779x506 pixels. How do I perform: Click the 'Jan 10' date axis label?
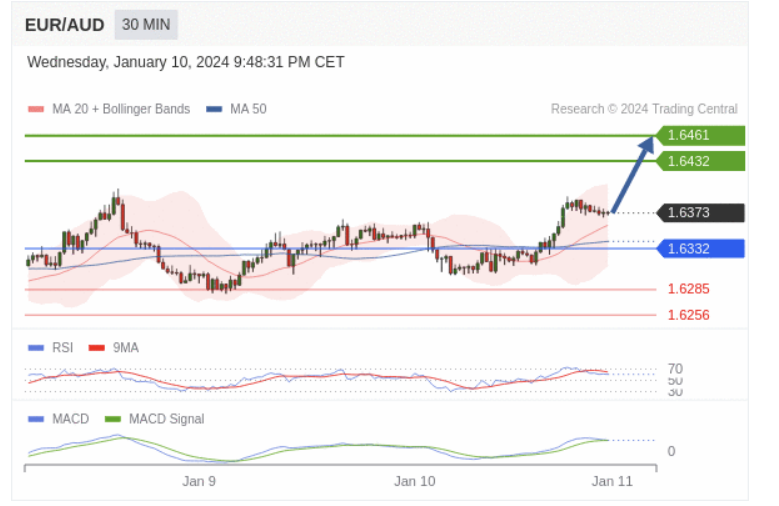tap(414, 481)
